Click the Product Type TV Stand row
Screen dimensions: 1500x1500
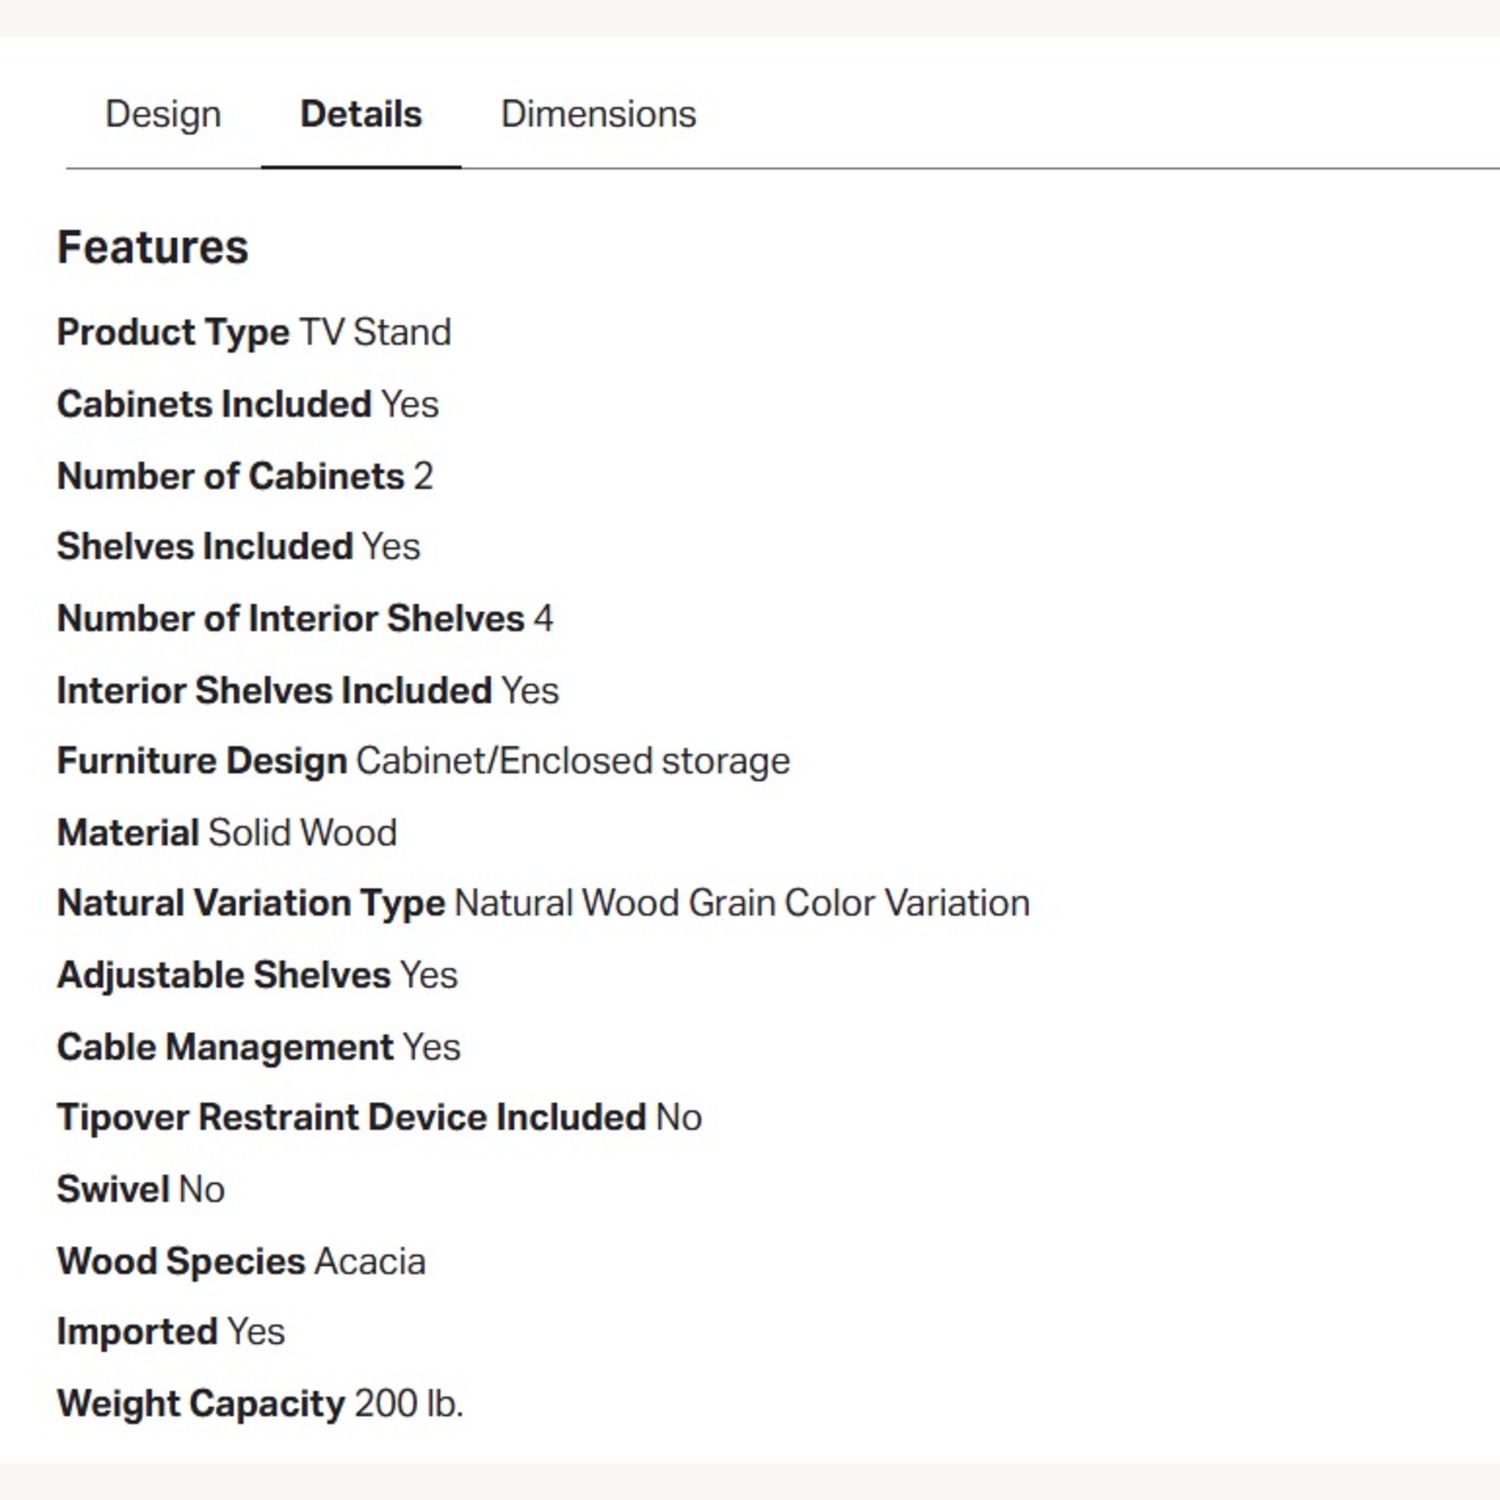[254, 333]
